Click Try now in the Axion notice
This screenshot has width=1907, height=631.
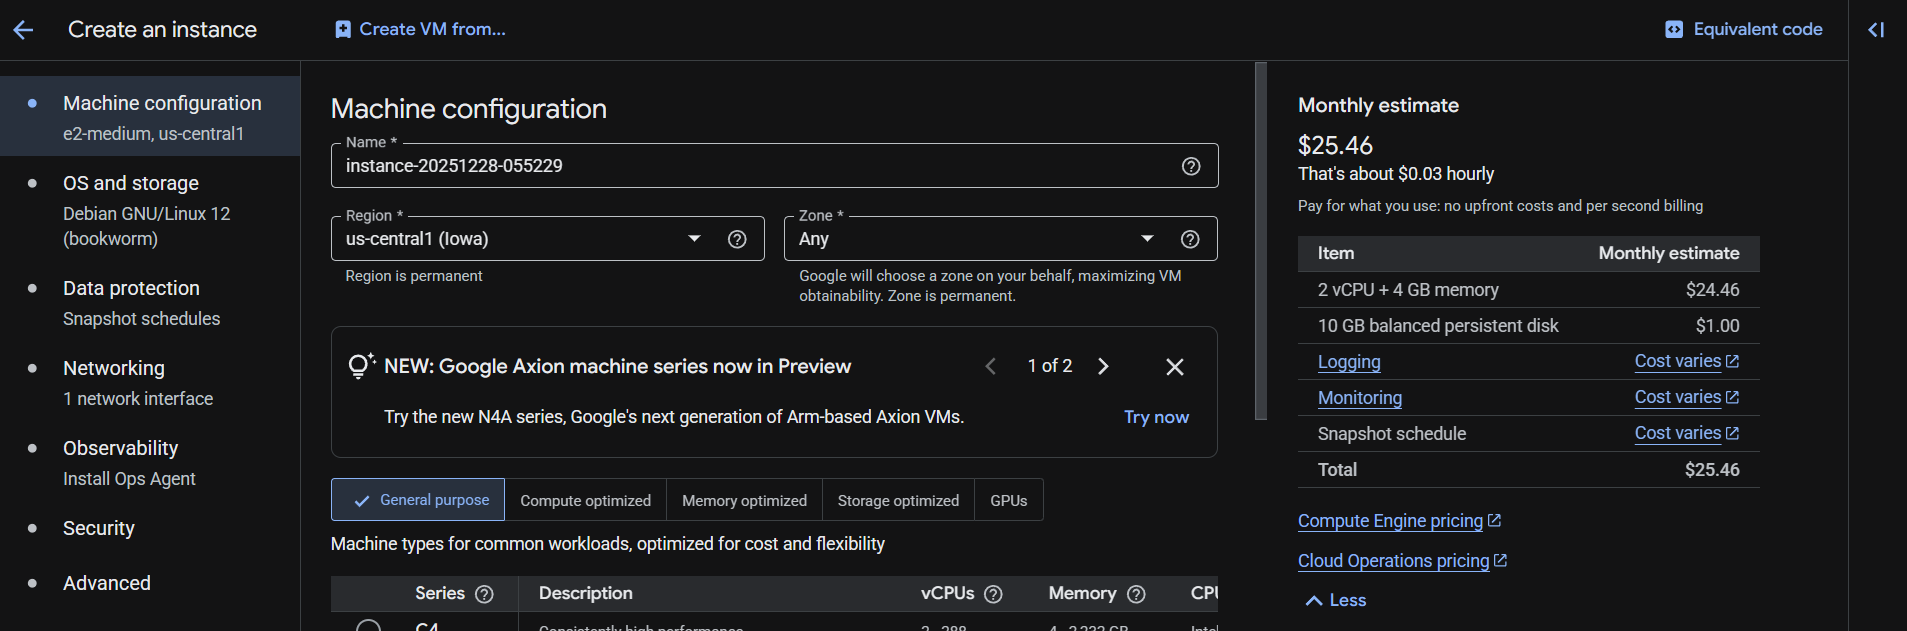tap(1156, 417)
